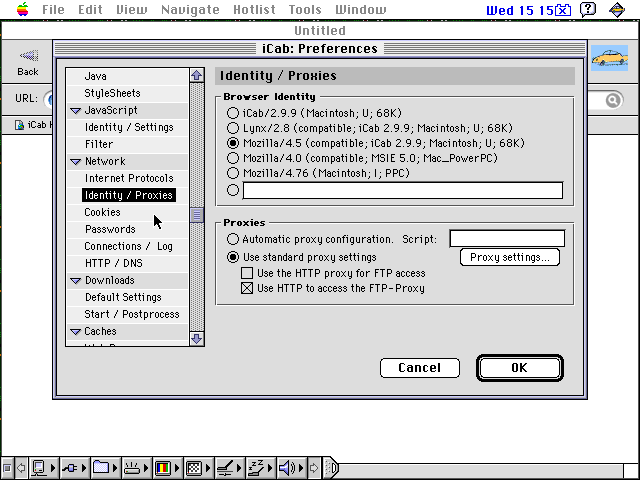Screen dimensions: 640x480
Task: Open the file sharing folder module in Control Strip
Action: coord(105,468)
